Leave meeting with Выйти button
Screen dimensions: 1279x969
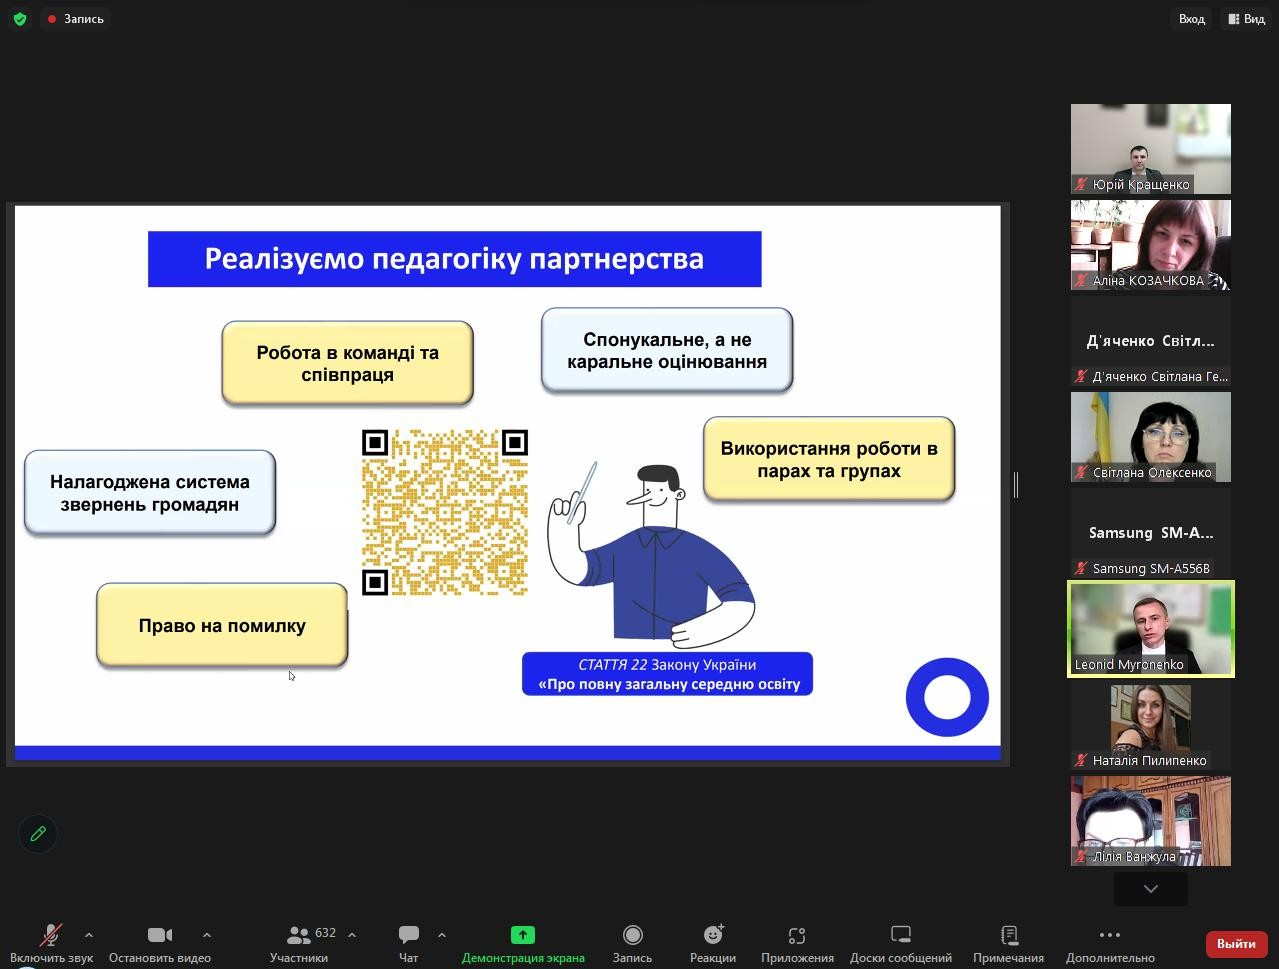pos(1237,943)
